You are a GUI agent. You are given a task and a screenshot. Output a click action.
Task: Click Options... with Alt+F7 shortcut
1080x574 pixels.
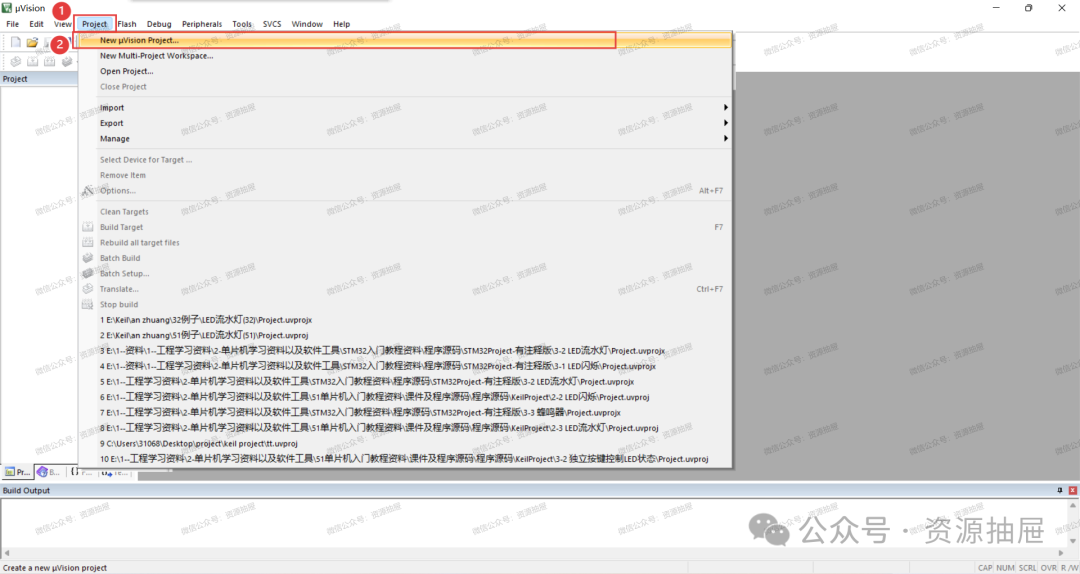click(406, 191)
